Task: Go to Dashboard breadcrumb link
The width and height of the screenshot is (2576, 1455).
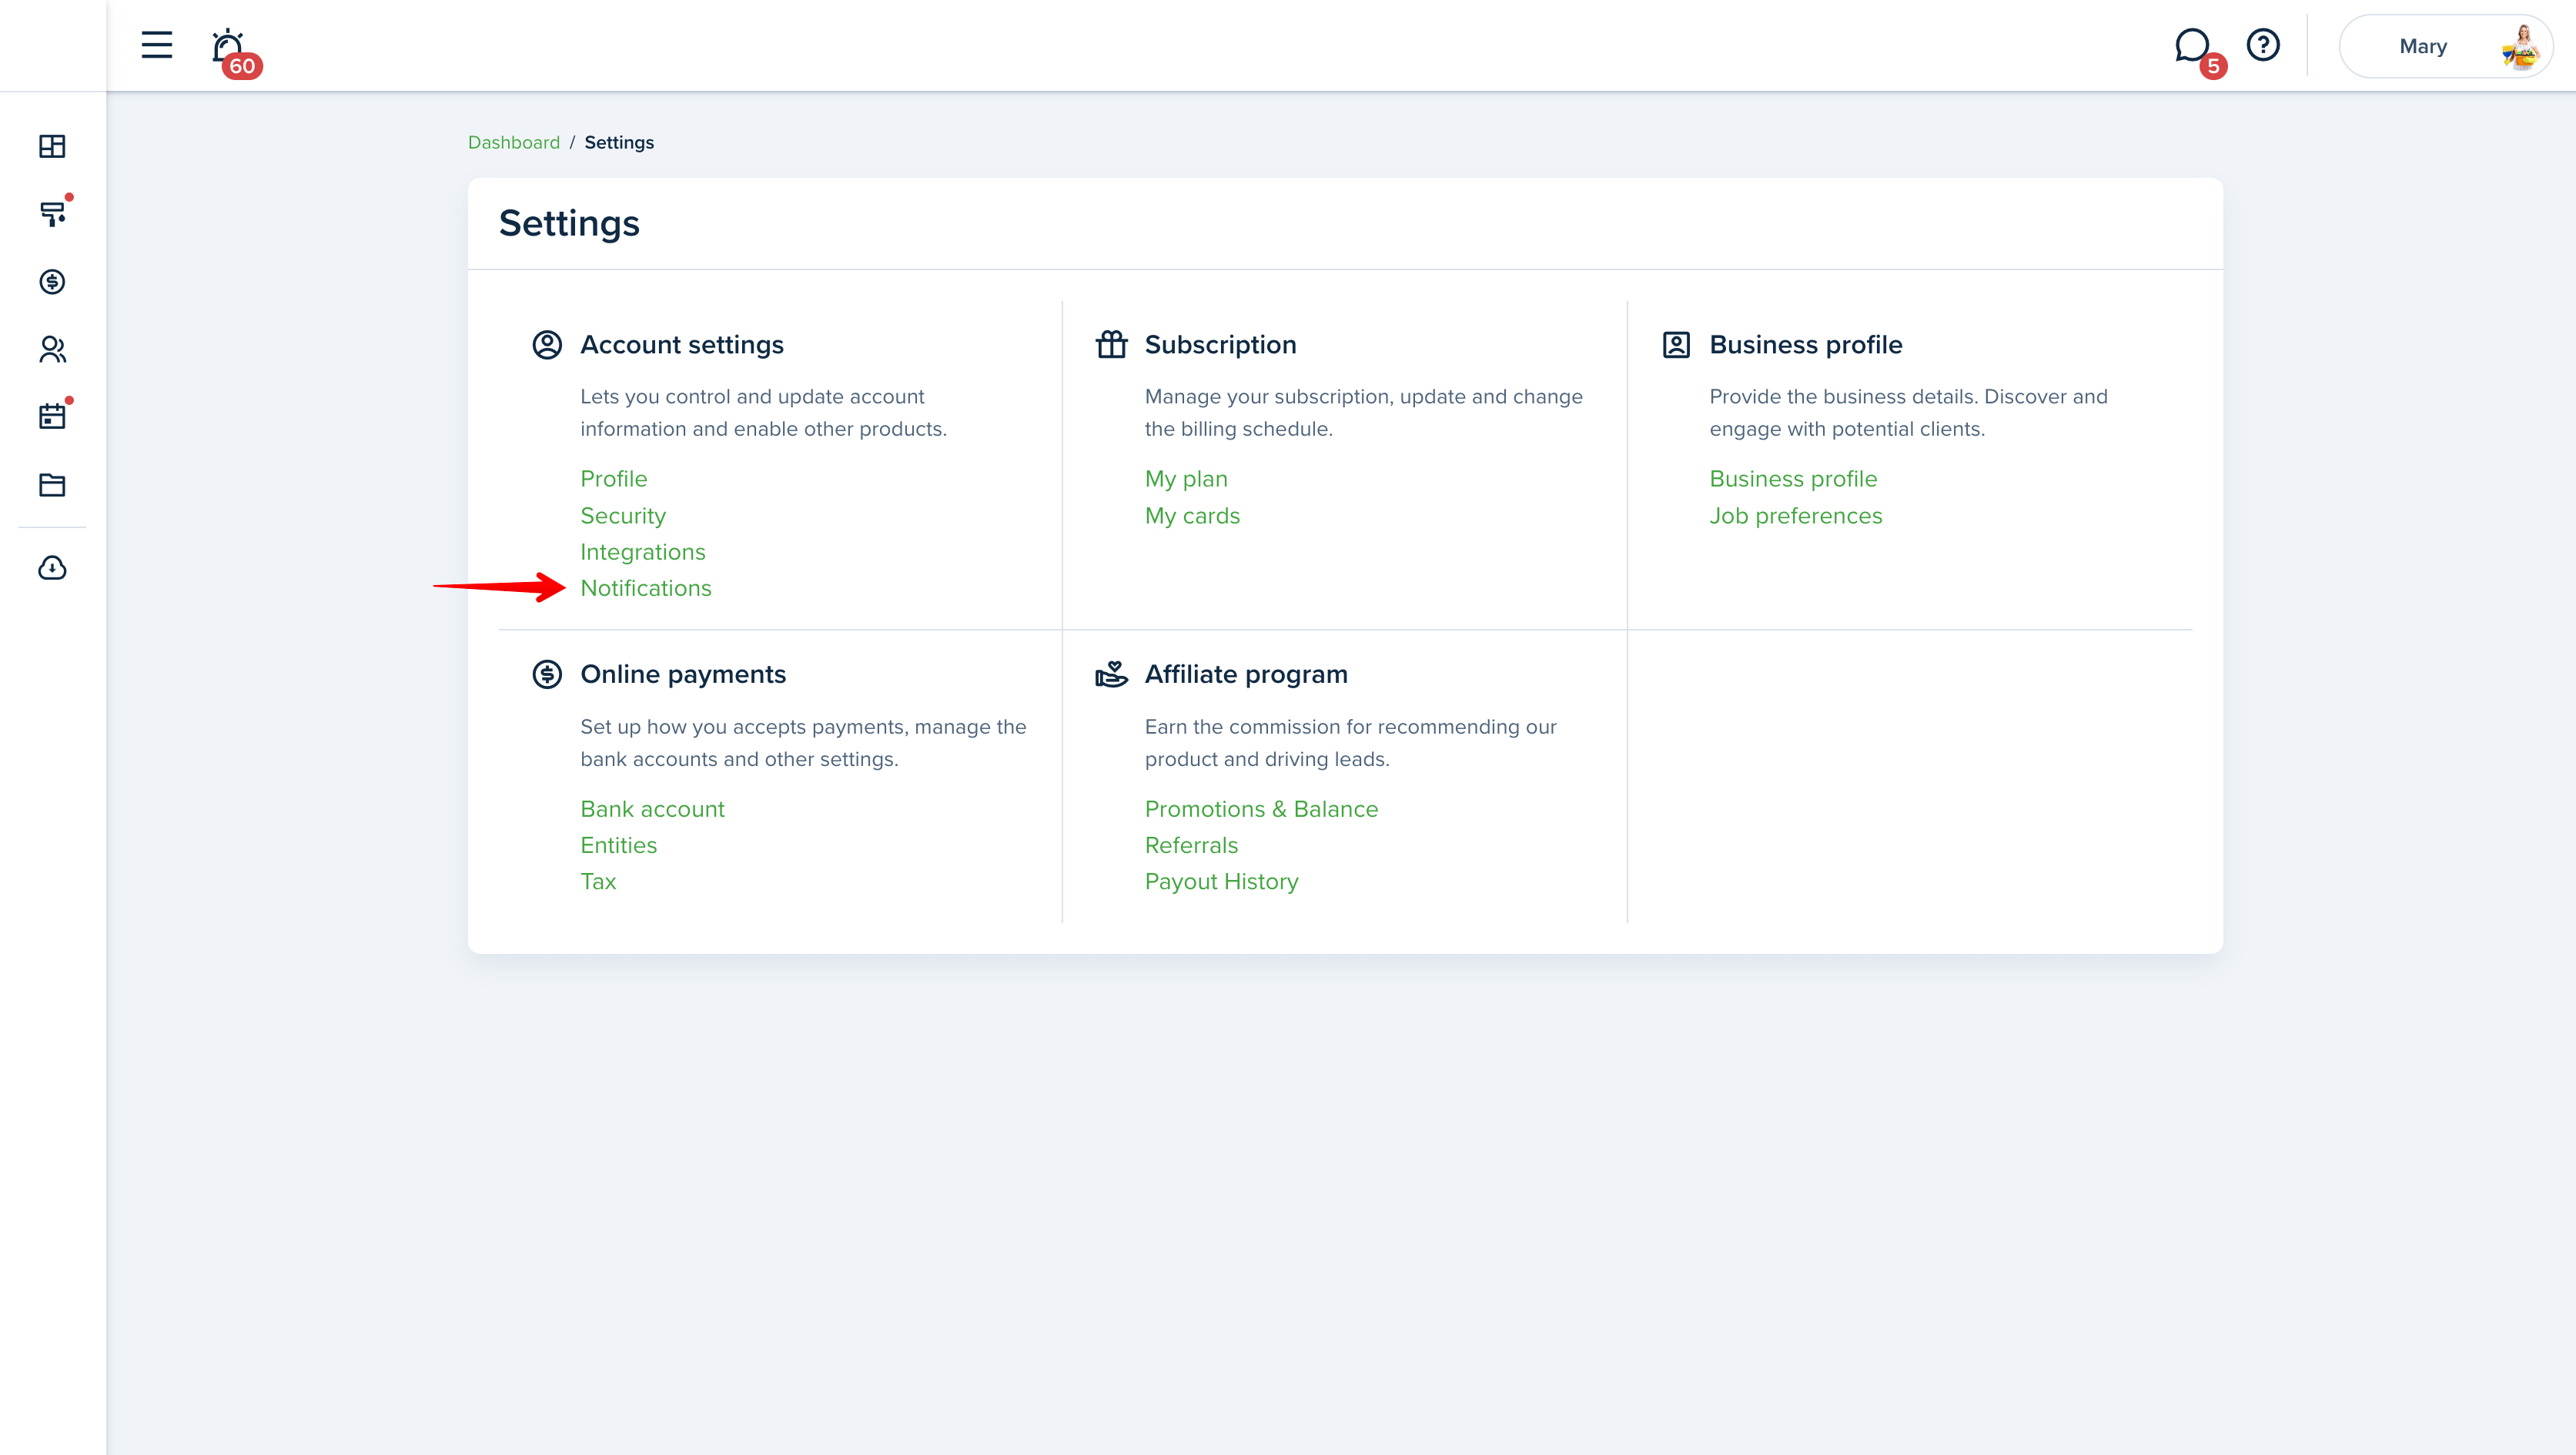Action: [514, 142]
